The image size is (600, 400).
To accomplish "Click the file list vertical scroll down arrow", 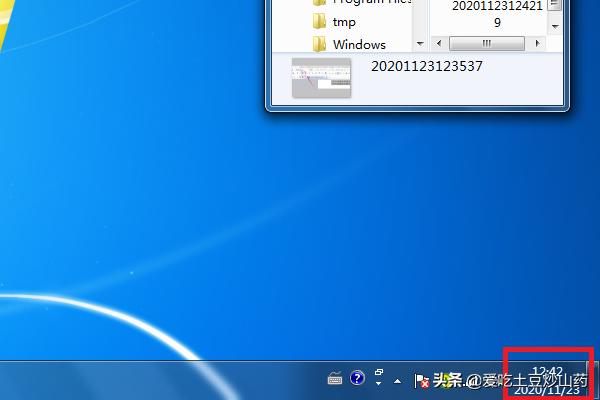I will pyautogui.click(x=554, y=28).
